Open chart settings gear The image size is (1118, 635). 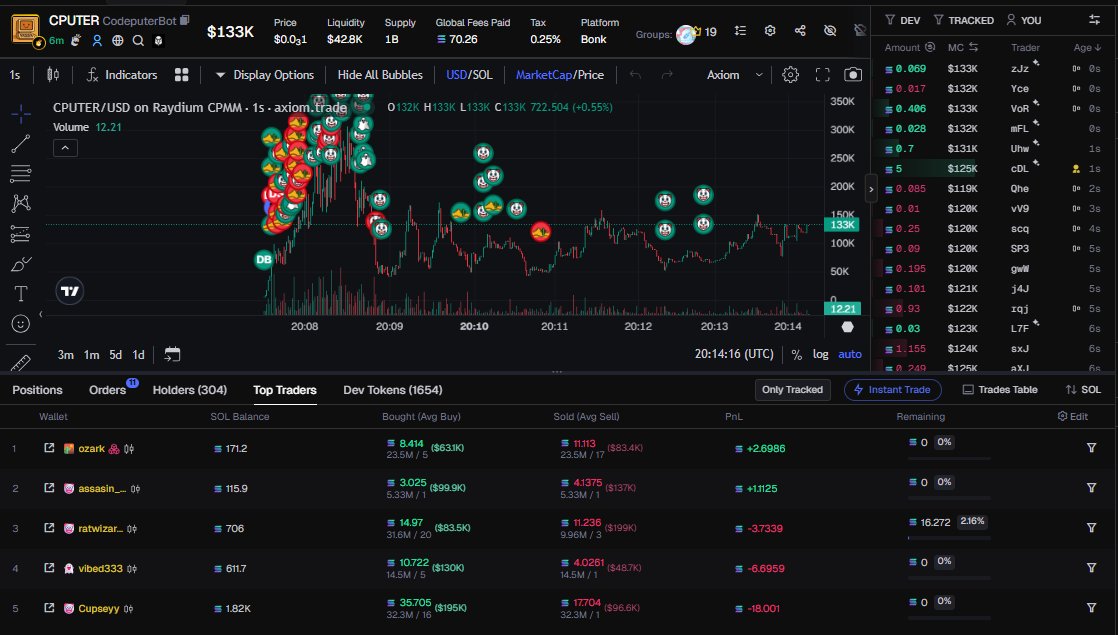[x=790, y=75]
